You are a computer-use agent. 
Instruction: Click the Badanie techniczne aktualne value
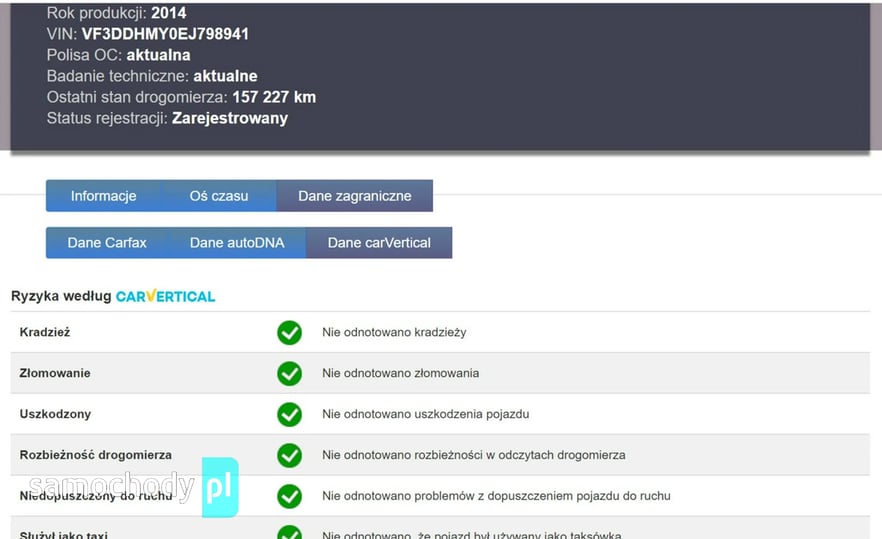click(226, 76)
